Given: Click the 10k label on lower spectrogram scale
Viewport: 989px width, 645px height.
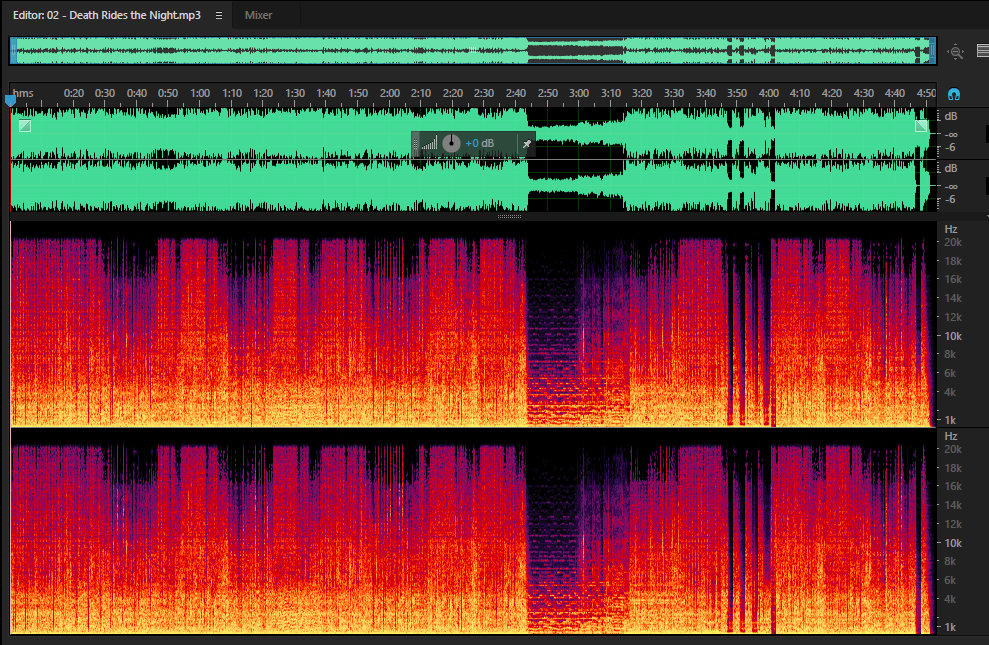Looking at the screenshot, I should point(952,543).
